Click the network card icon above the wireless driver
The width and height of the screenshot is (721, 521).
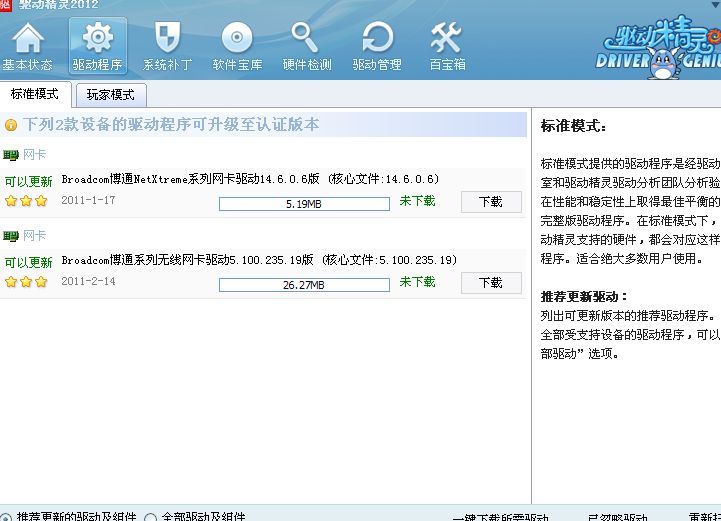pos(11,236)
